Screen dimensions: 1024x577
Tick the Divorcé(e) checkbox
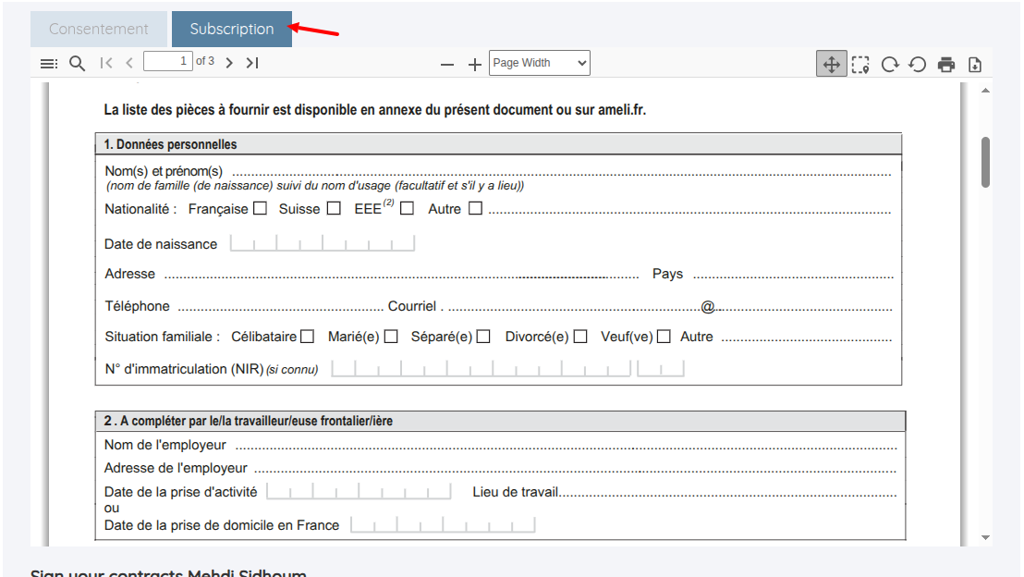pos(580,336)
